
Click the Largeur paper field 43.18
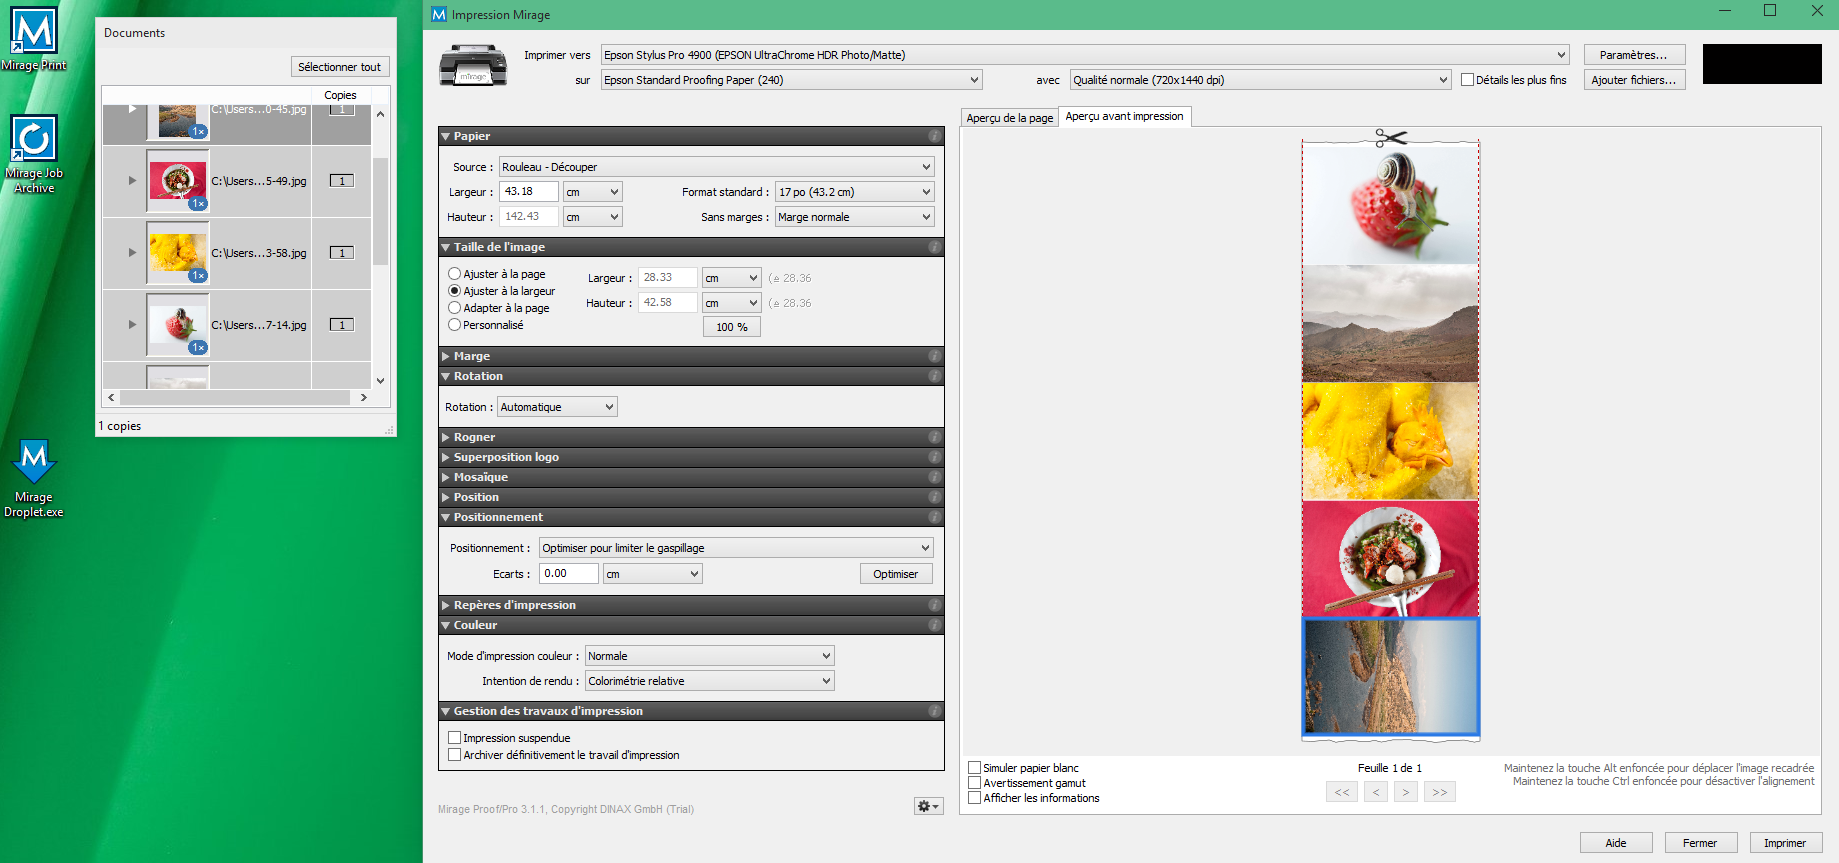click(x=529, y=192)
